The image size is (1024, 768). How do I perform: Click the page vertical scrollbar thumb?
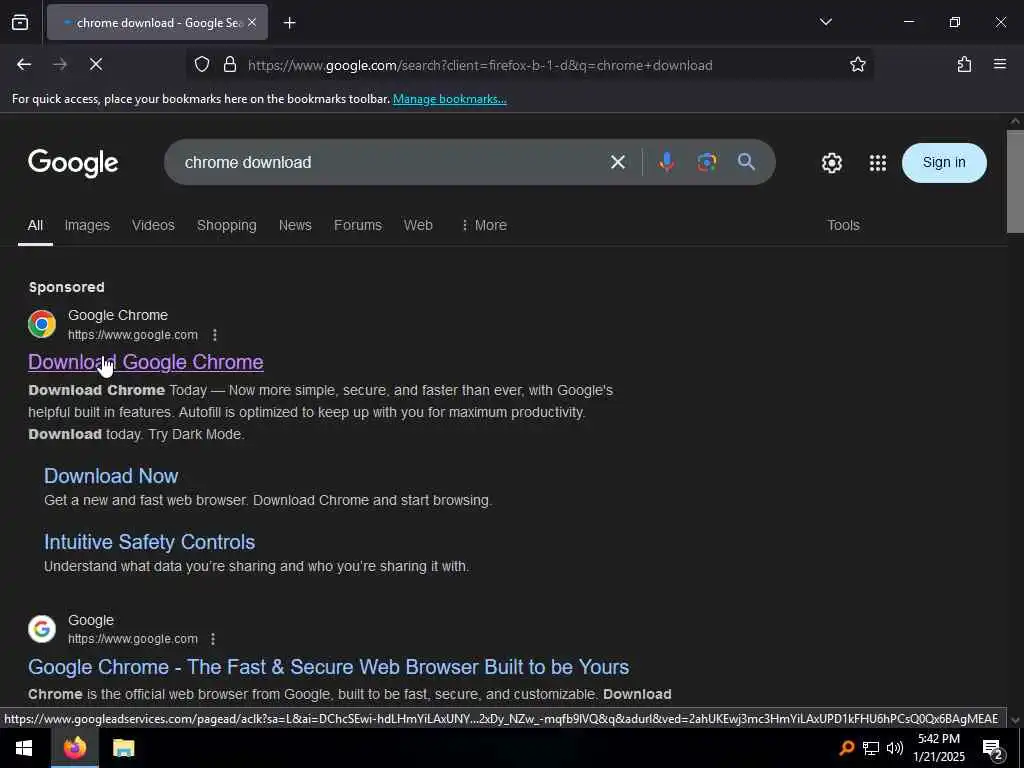coord(1015,182)
